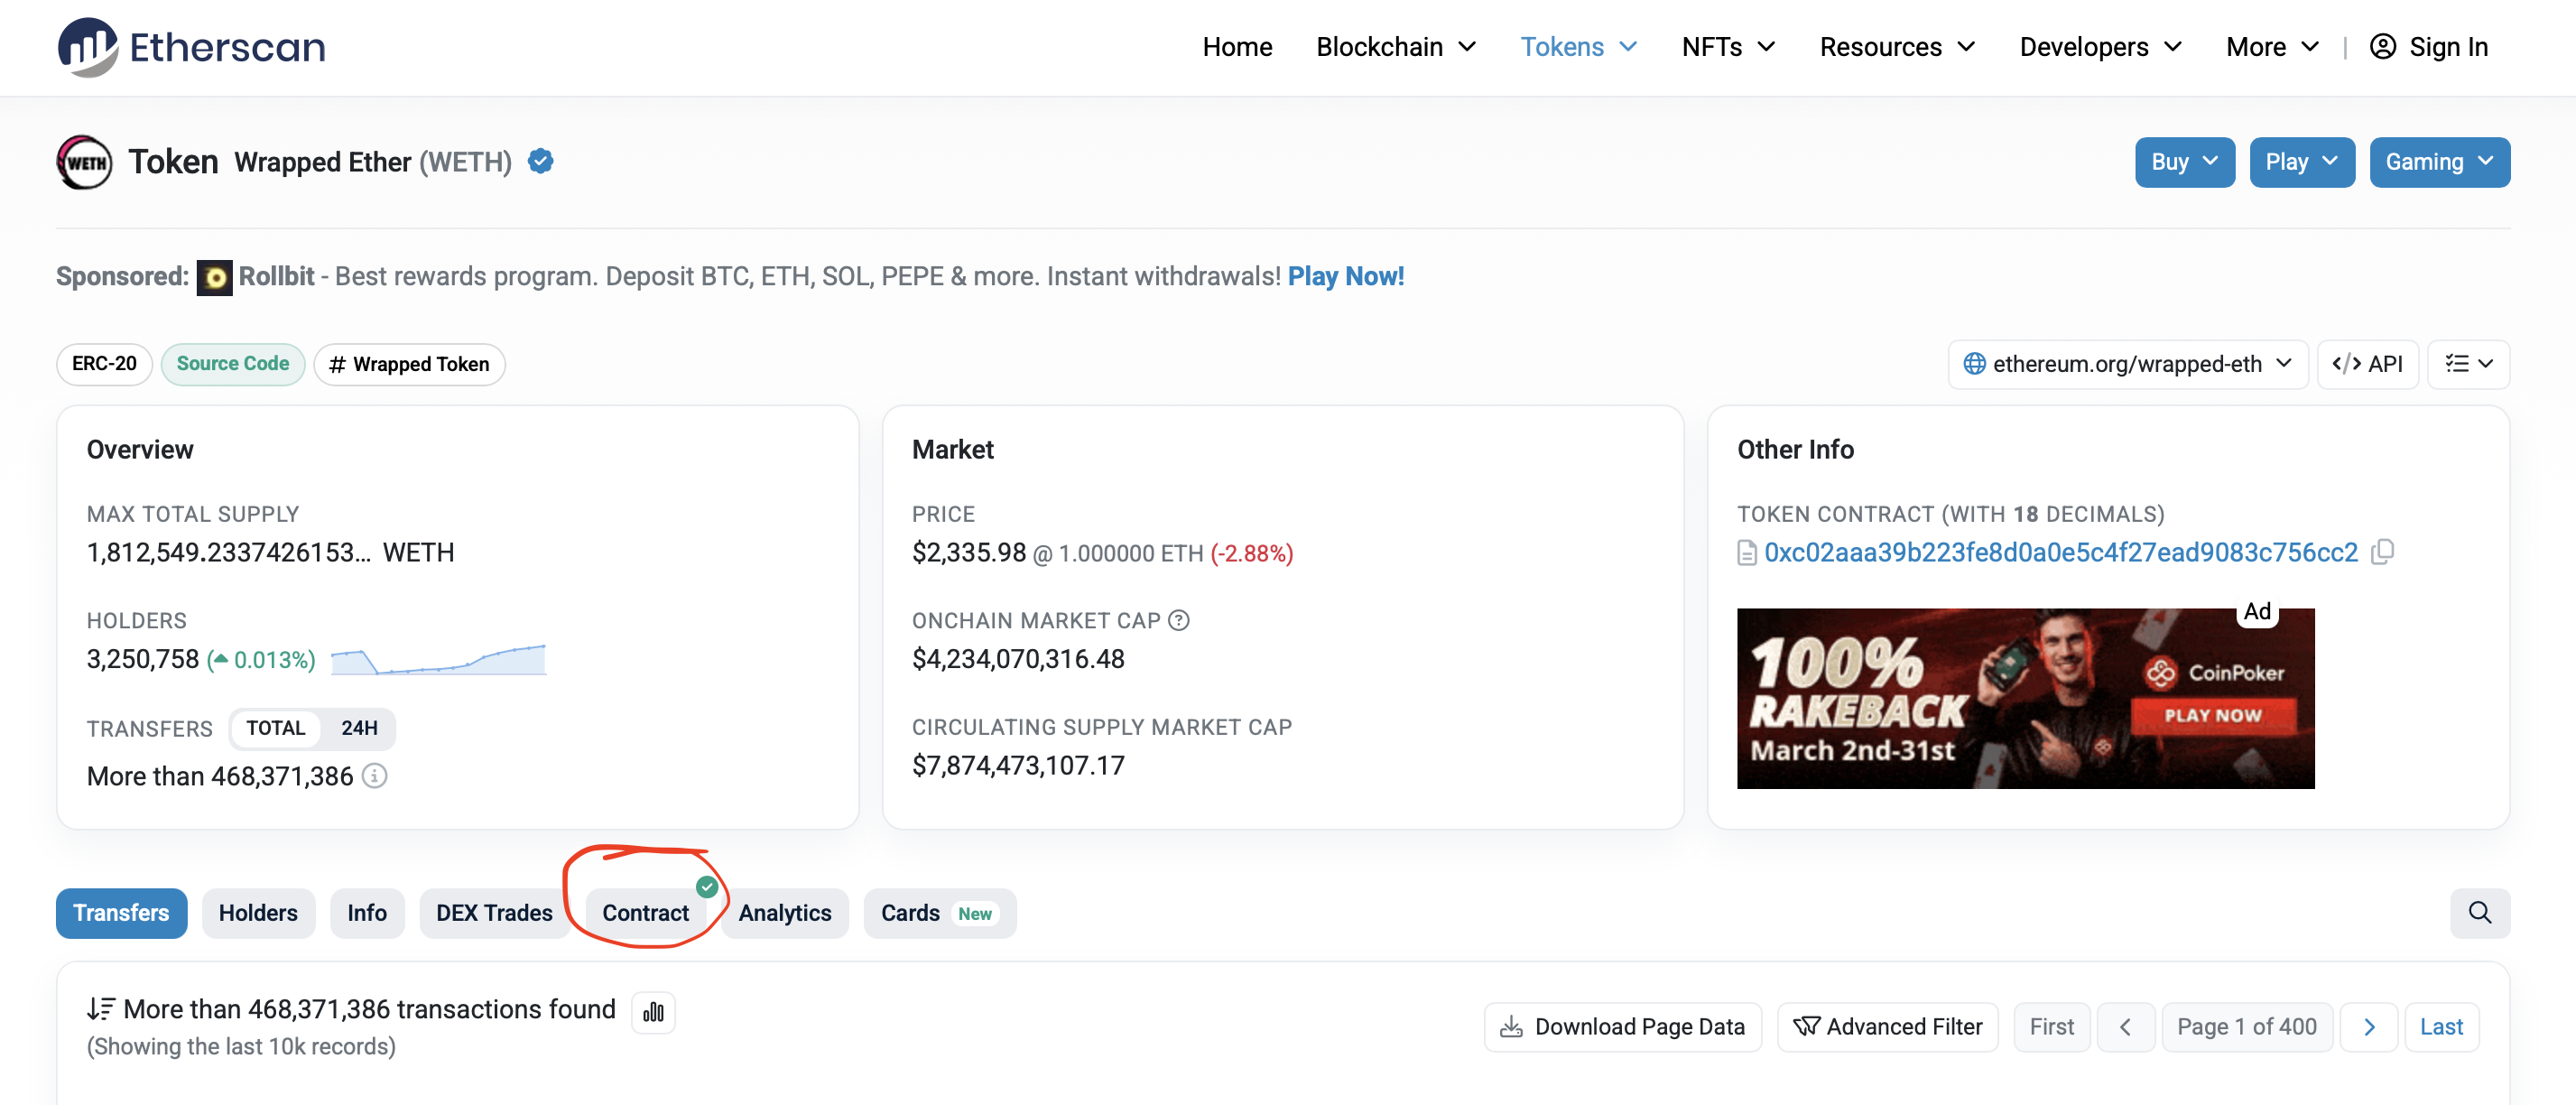Go to the next page arrow
2576x1105 pixels.
tap(2368, 1027)
